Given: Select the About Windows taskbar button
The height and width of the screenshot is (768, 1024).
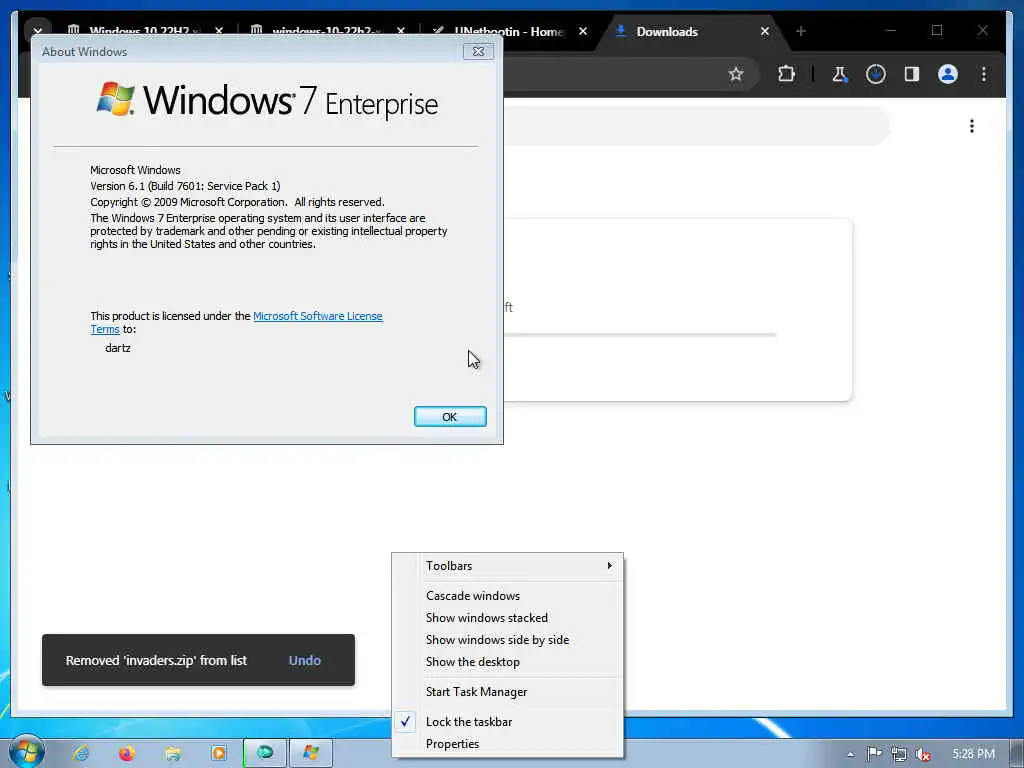Looking at the screenshot, I should pyautogui.click(x=311, y=752).
